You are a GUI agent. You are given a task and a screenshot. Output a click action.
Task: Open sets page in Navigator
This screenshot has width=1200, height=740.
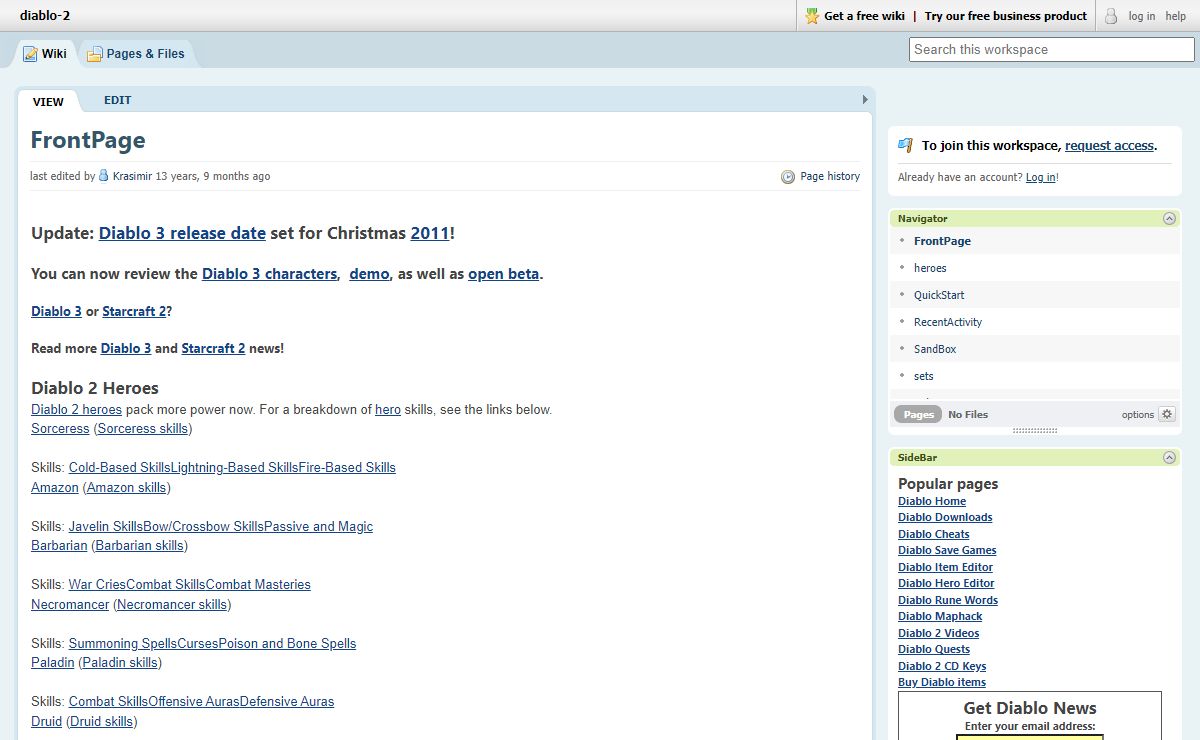(x=924, y=376)
